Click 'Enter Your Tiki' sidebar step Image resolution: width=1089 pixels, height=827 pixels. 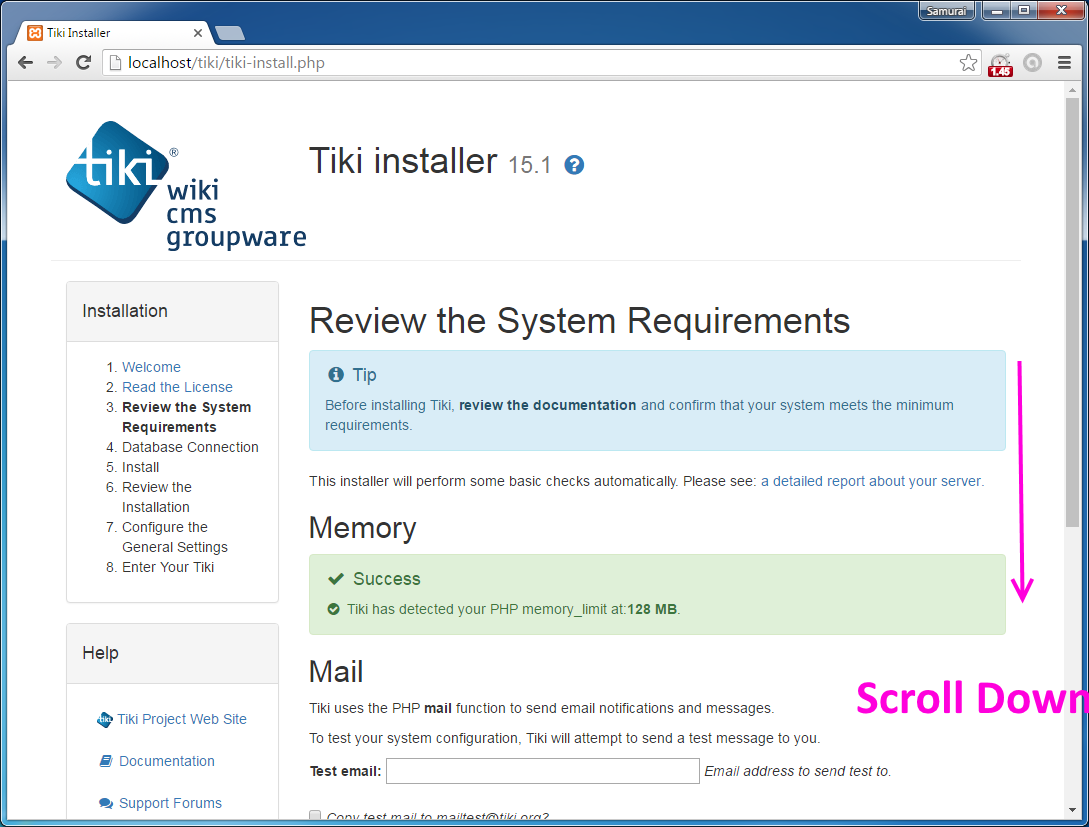coord(168,567)
